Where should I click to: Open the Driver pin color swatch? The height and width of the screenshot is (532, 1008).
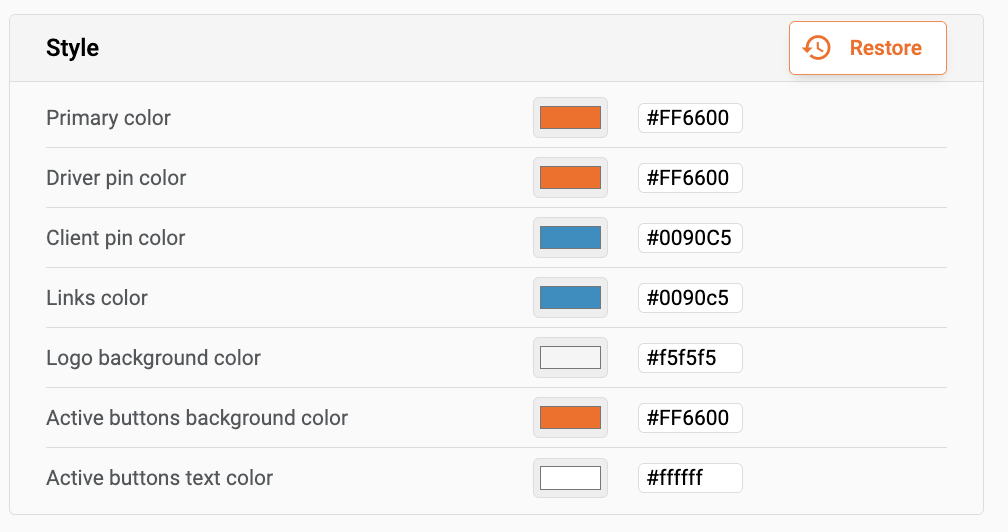[570, 178]
